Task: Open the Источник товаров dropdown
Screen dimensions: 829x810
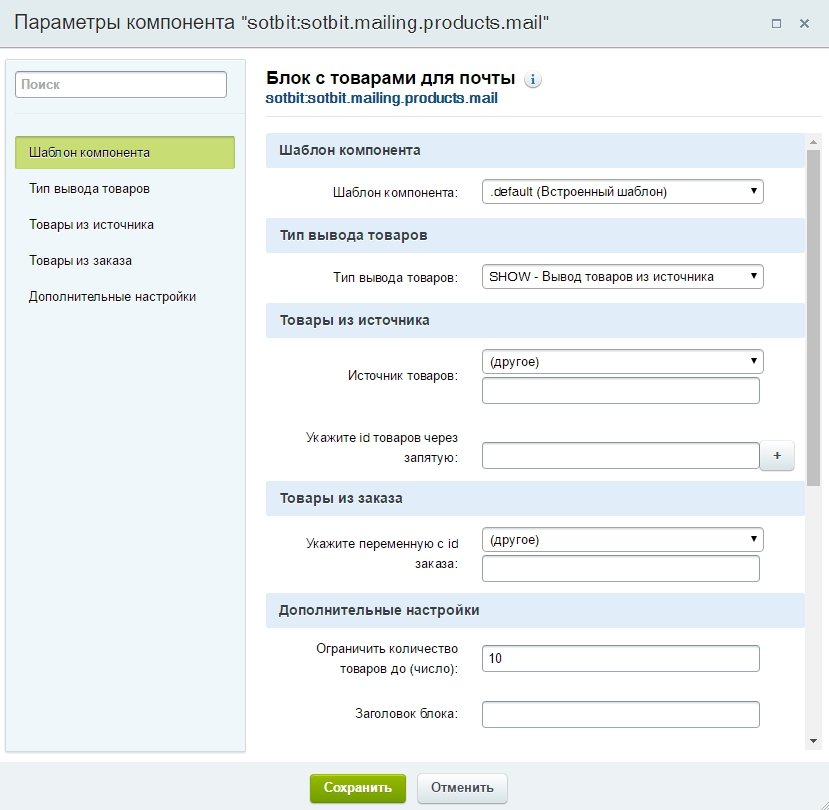Action: point(622,362)
